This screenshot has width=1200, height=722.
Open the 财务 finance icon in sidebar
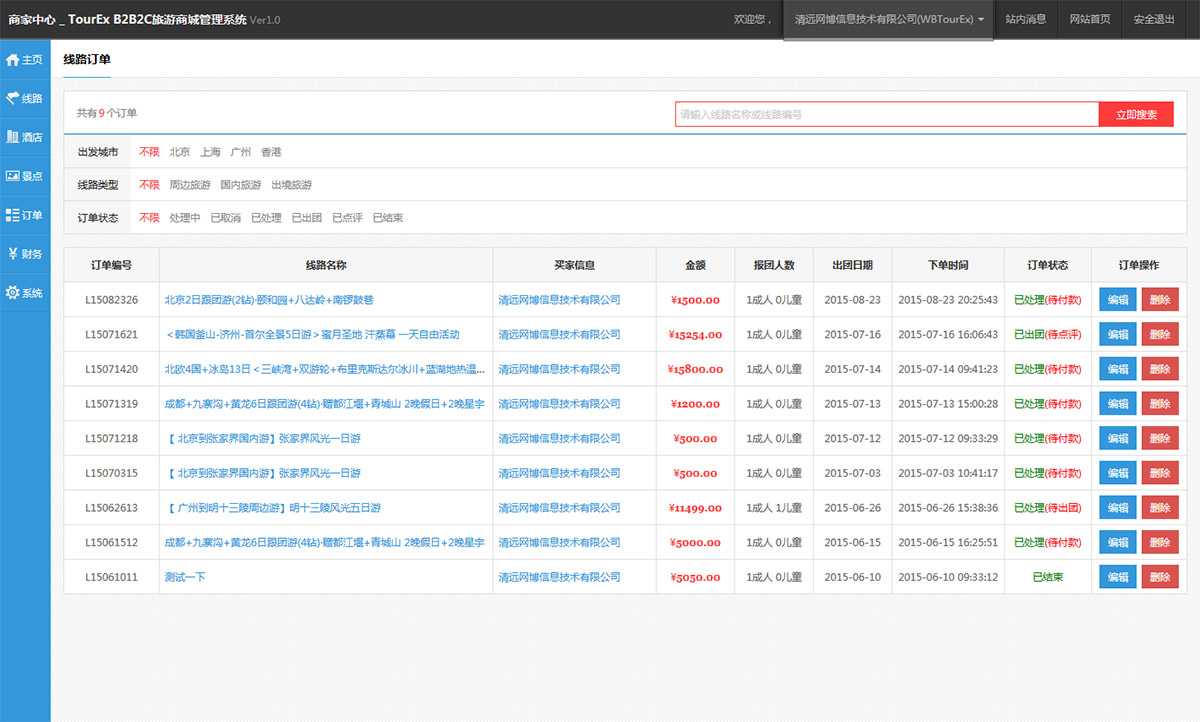tap(13, 254)
